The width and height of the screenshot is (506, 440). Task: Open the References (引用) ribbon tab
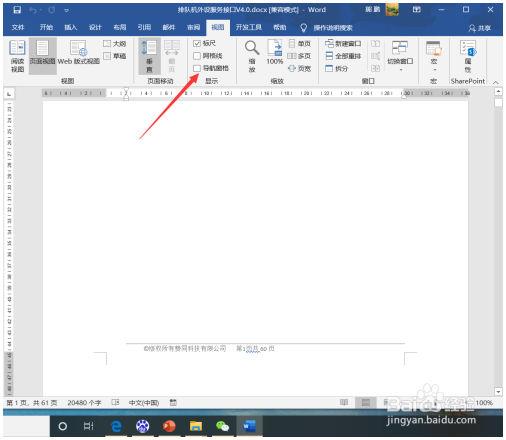[x=144, y=27]
